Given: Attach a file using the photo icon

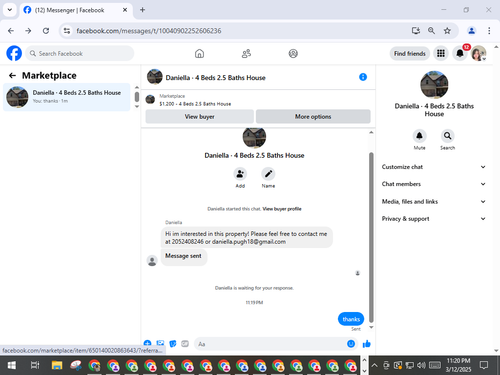Looking at the screenshot, I should coord(160,343).
